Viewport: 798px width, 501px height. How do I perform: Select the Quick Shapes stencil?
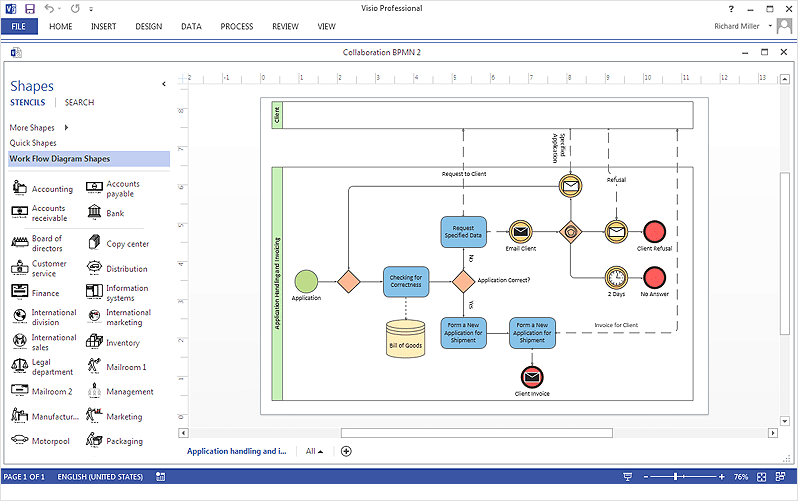pyautogui.click(x=33, y=143)
